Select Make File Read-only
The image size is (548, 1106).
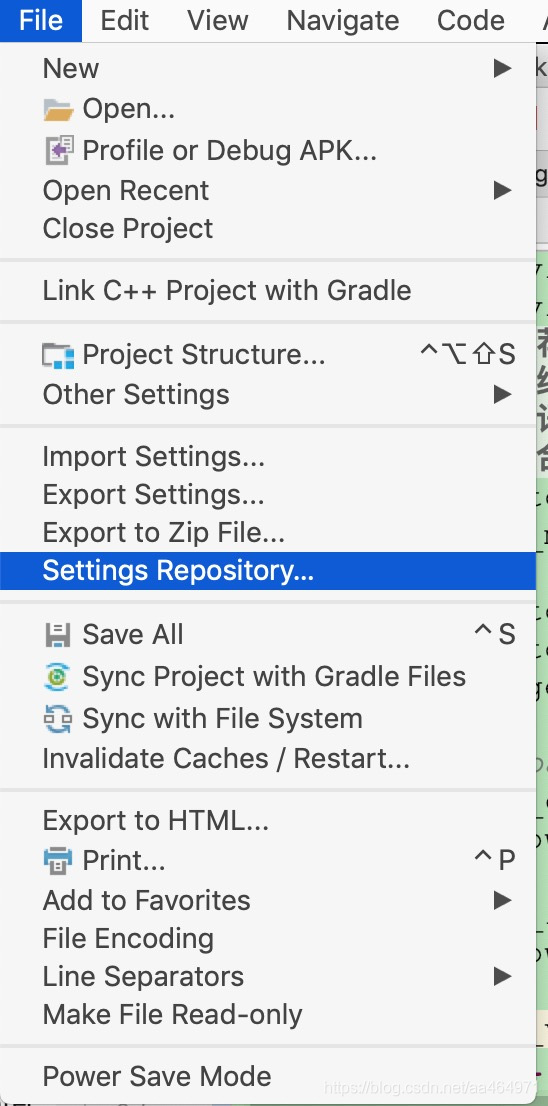268,1015
